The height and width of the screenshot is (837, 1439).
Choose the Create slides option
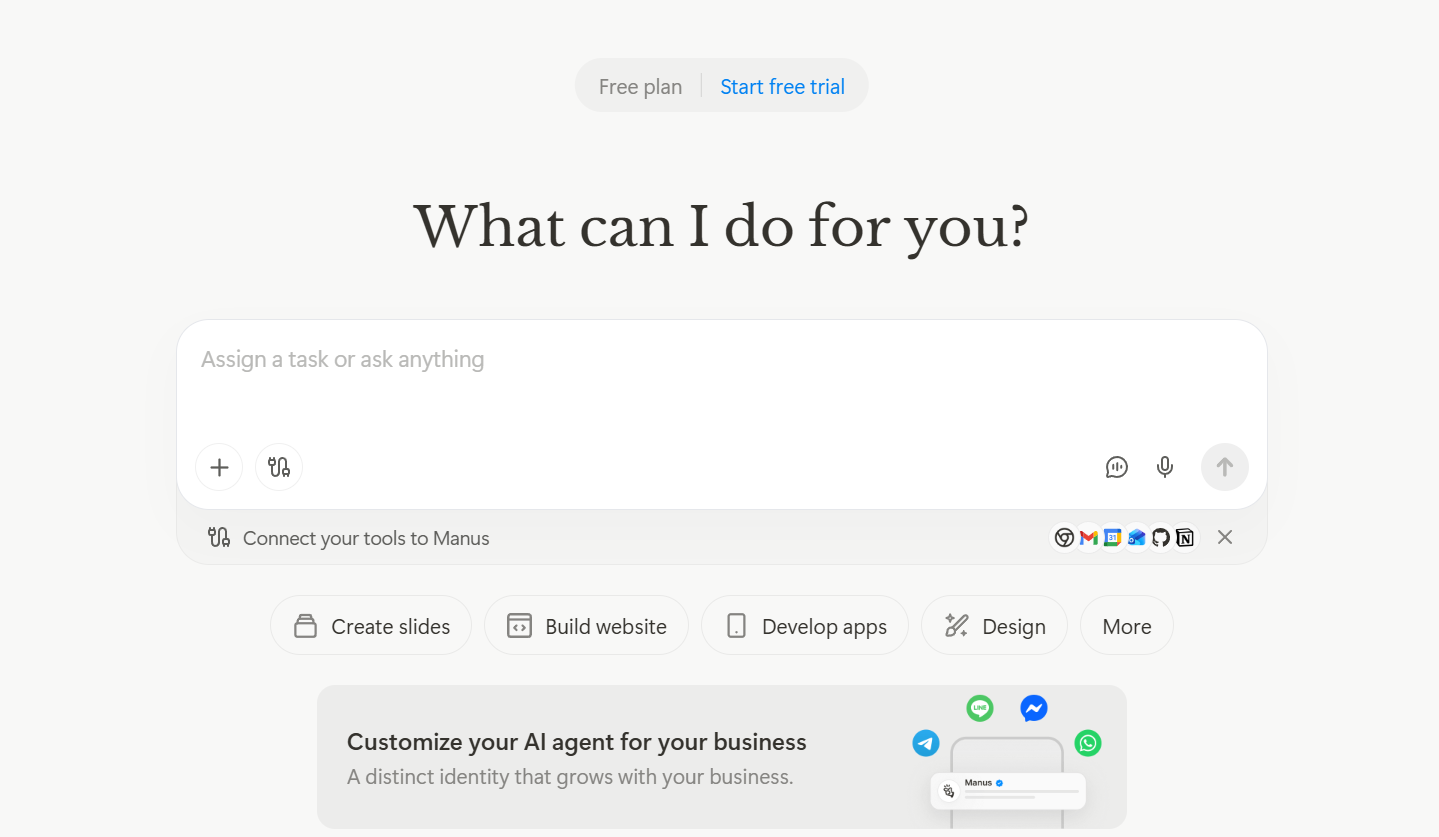click(x=371, y=626)
